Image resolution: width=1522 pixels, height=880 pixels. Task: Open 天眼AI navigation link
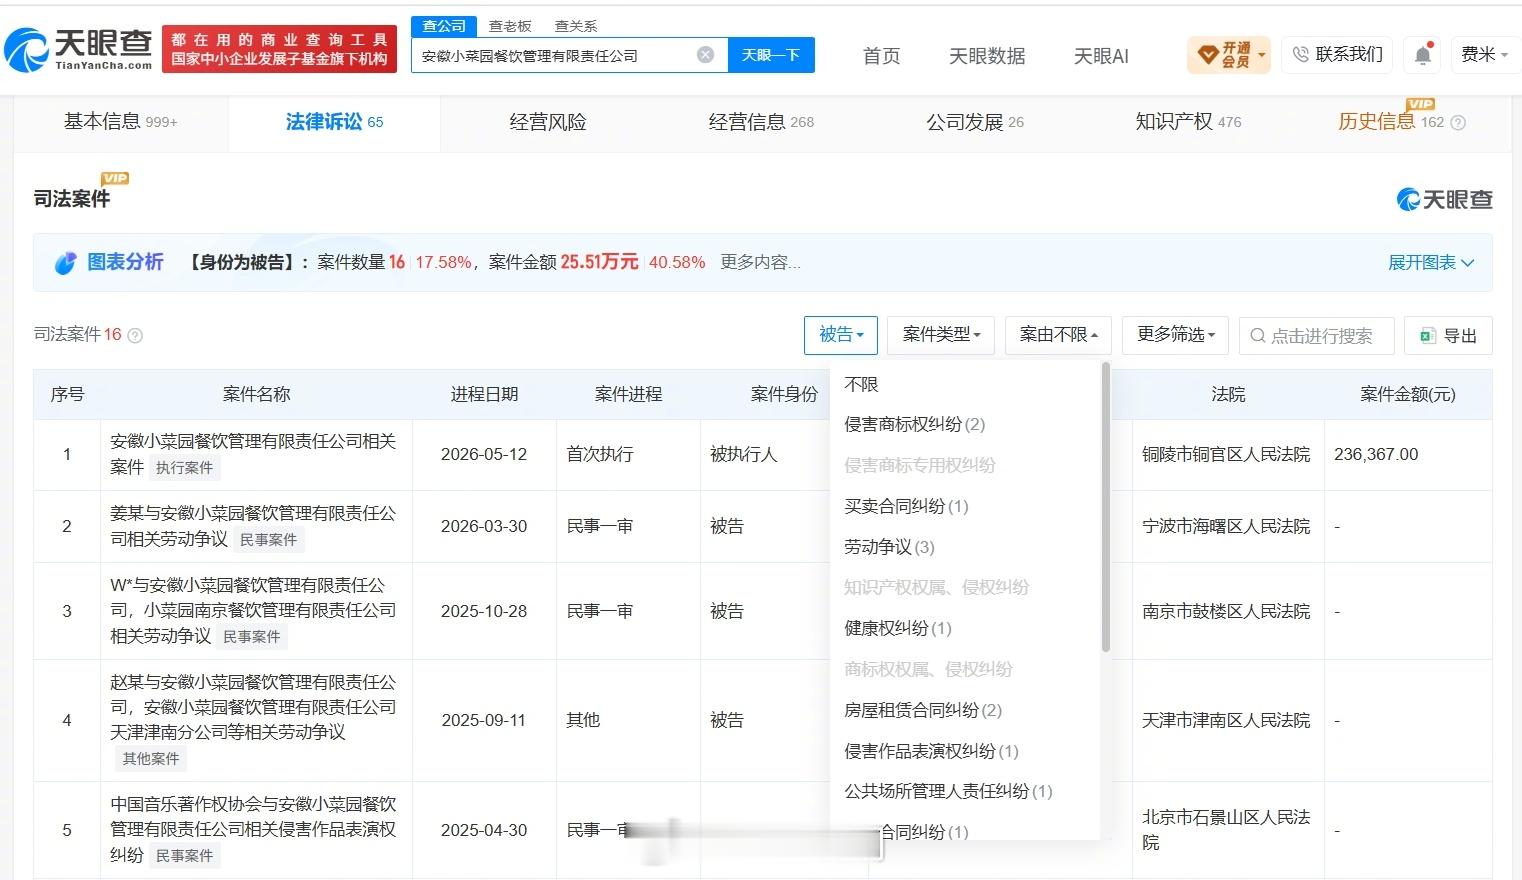tap(1101, 56)
